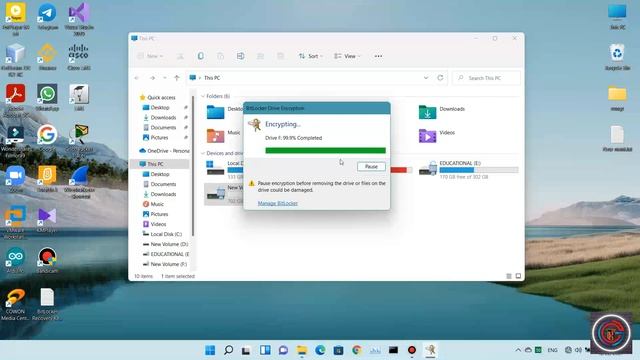Show hidden system tray icons
The image size is (640, 360).
(x=518, y=350)
